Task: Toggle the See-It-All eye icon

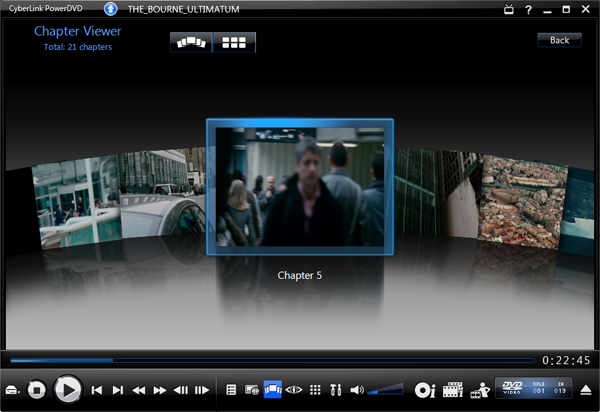Action: click(x=294, y=390)
